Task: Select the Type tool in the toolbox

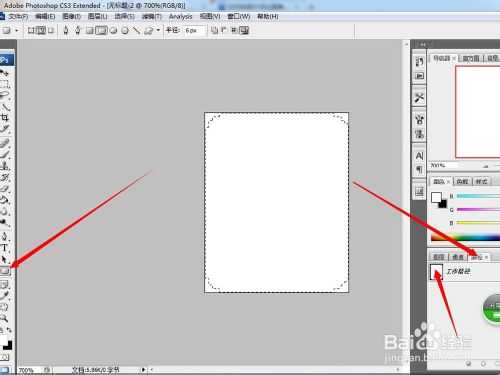Action: 5,248
